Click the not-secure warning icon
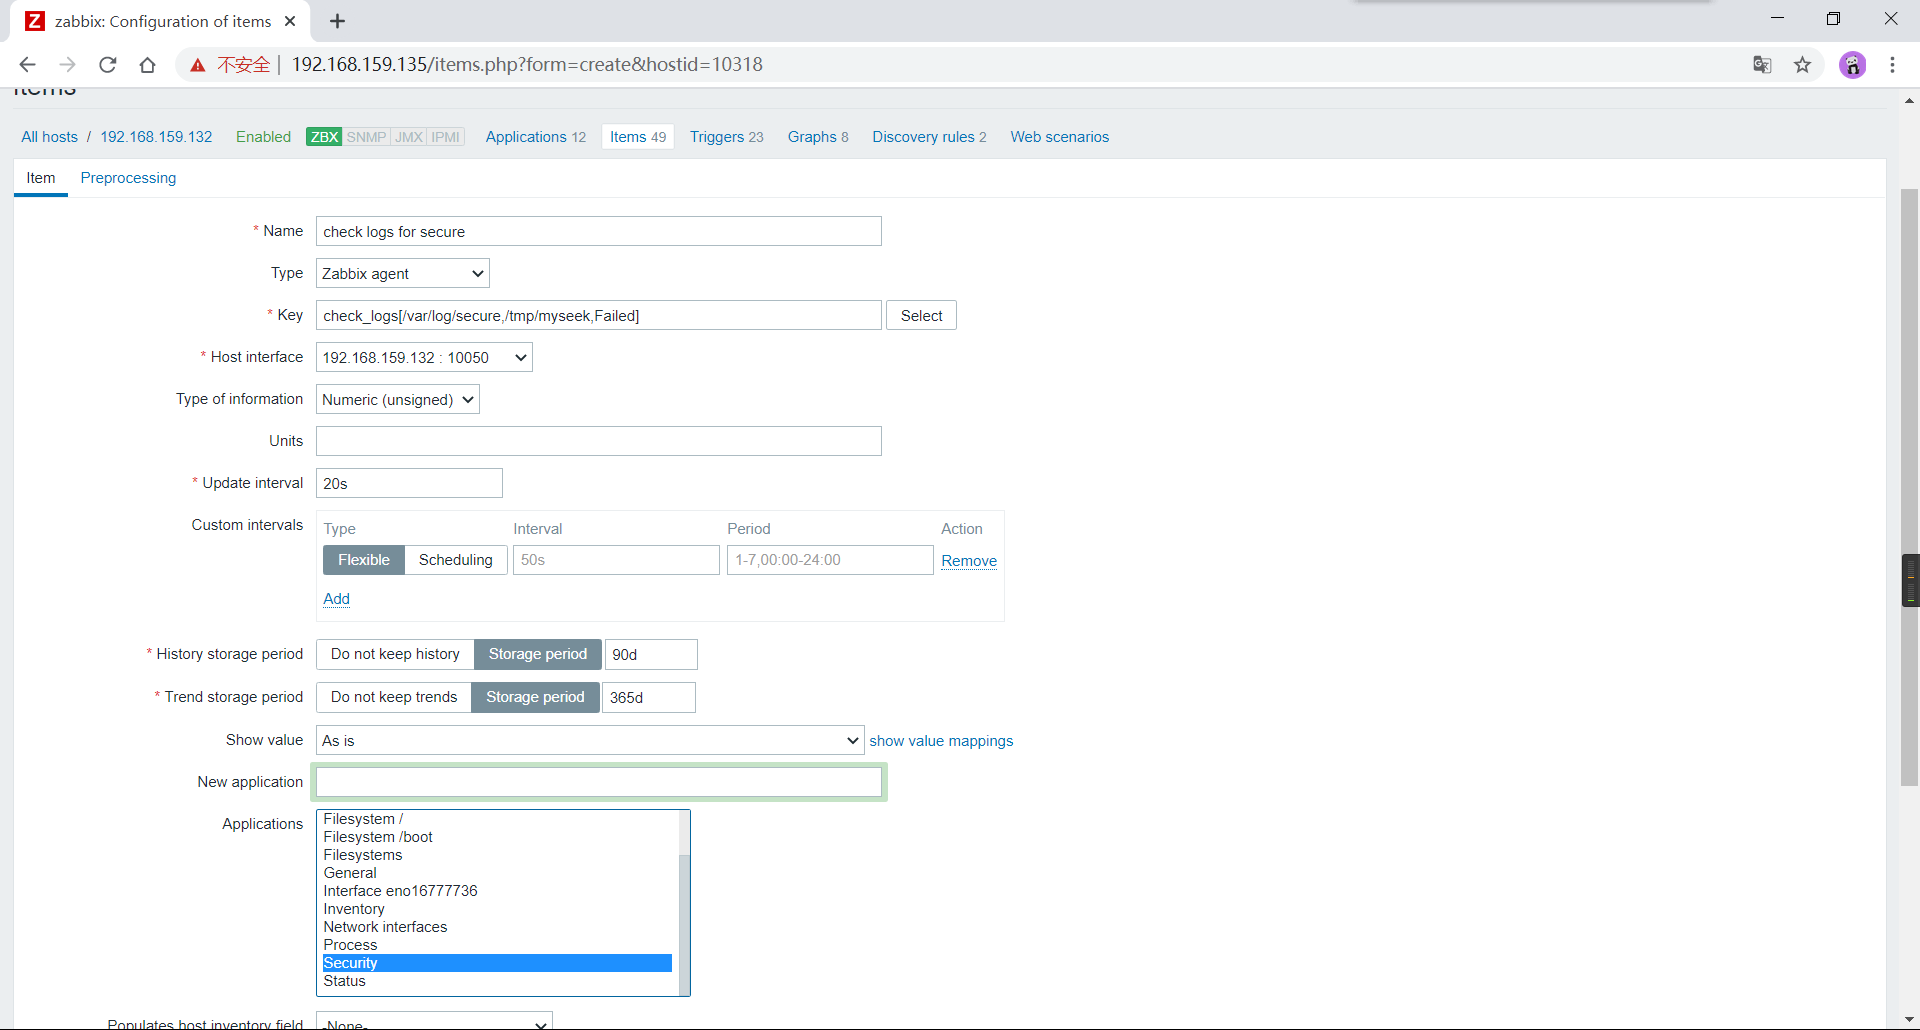The image size is (1920, 1030). point(198,65)
